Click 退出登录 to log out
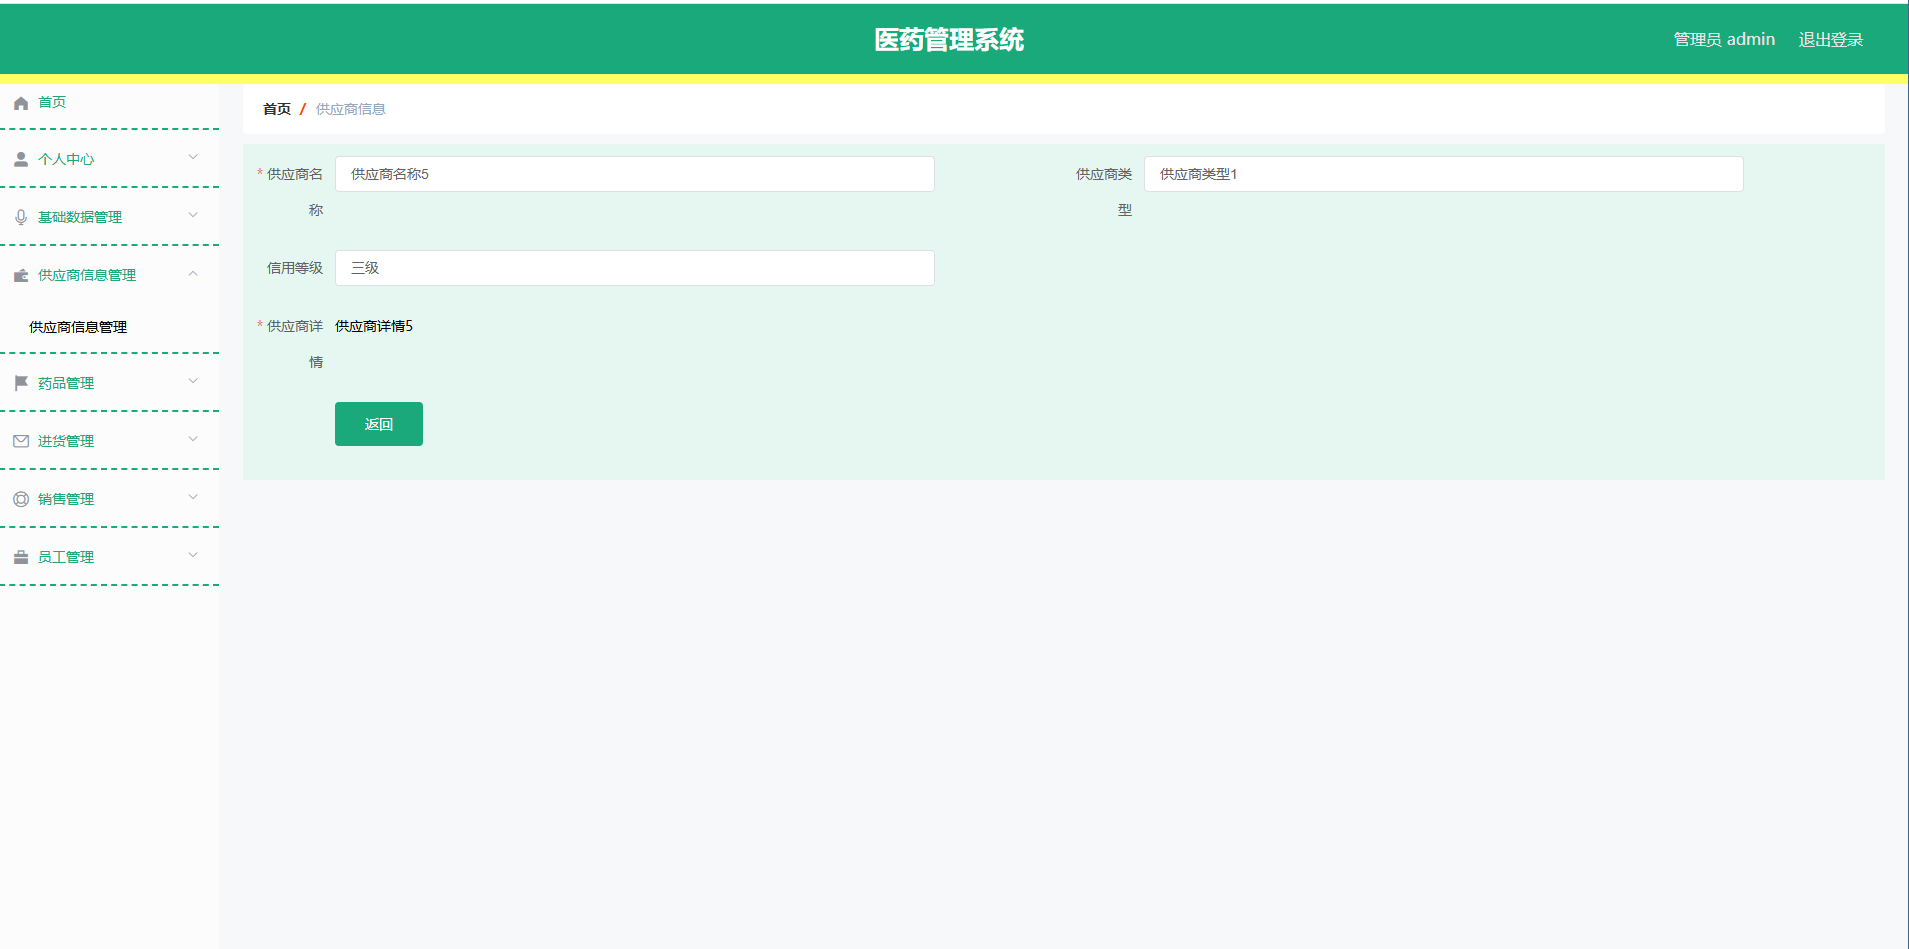Image resolution: width=1909 pixels, height=949 pixels. click(1830, 39)
